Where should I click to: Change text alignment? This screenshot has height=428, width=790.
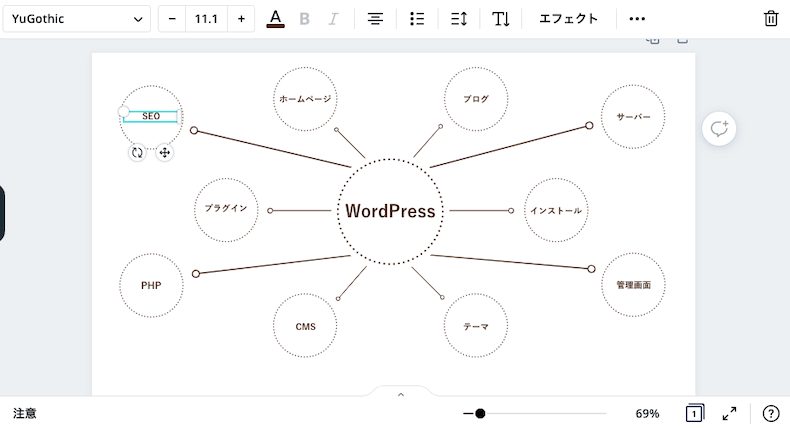coord(375,19)
